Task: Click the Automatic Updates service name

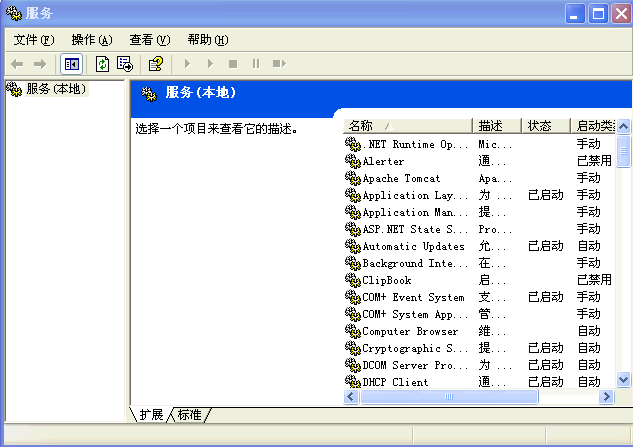Action: click(x=413, y=246)
